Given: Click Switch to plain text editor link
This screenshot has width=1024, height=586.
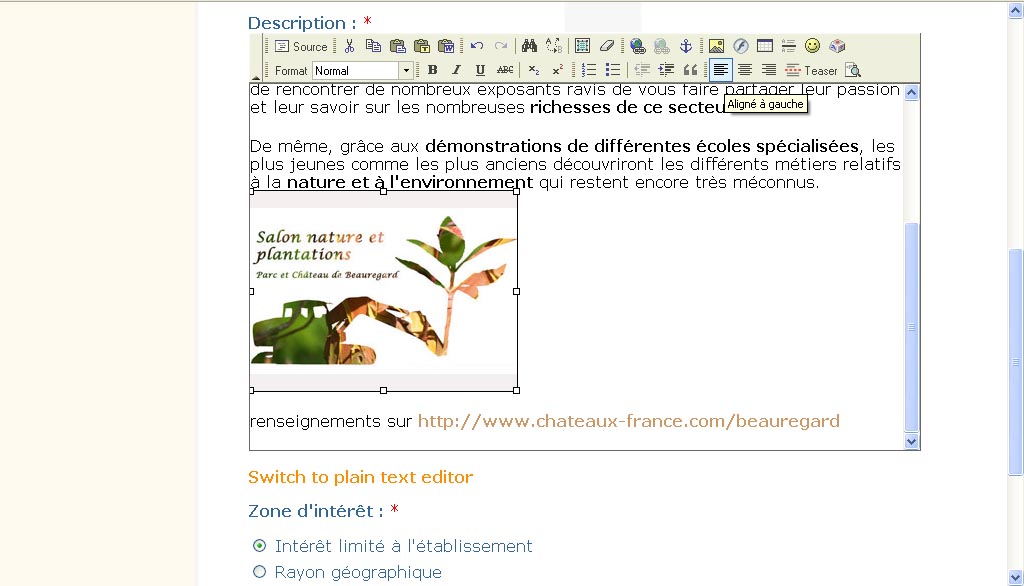Looking at the screenshot, I should coord(360,477).
